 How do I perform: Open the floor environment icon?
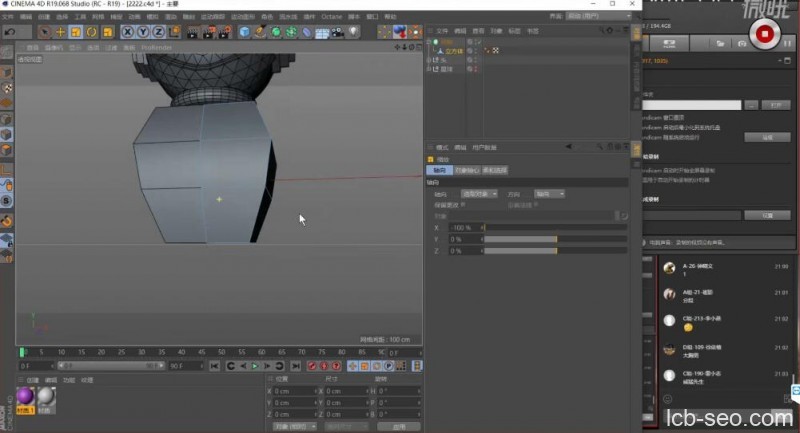pos(322,33)
